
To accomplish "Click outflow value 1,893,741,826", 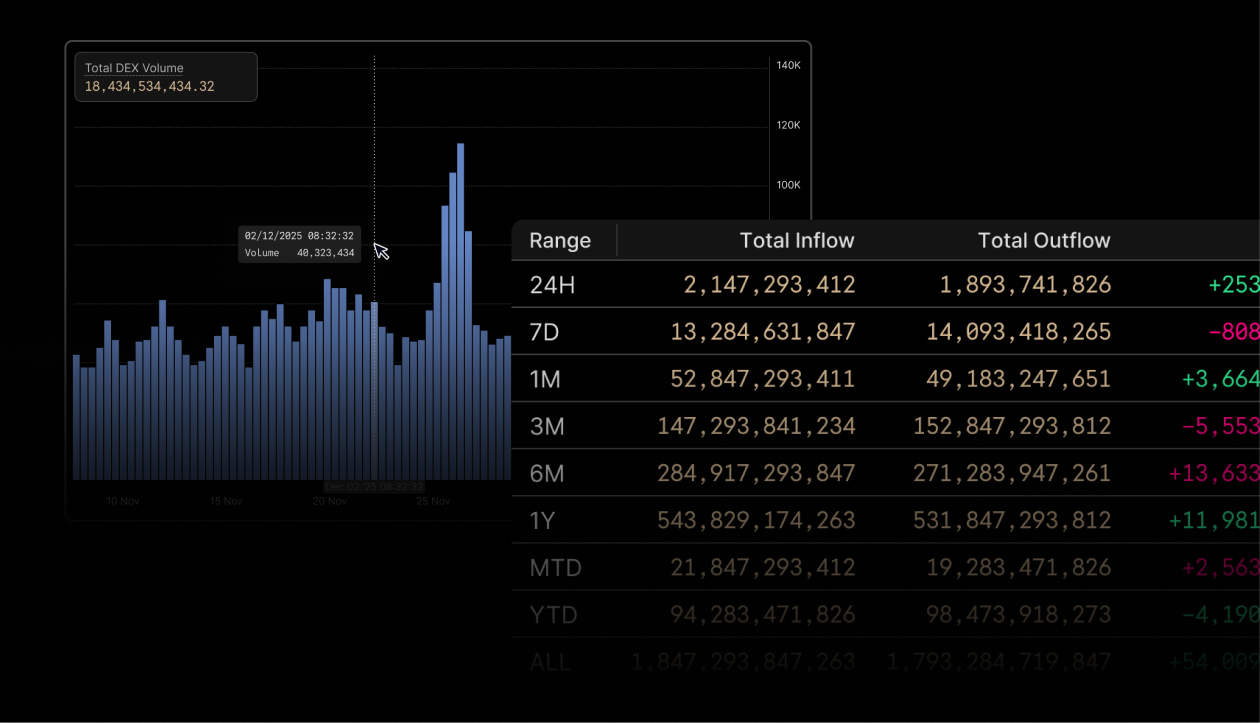I will click(x=1025, y=285).
